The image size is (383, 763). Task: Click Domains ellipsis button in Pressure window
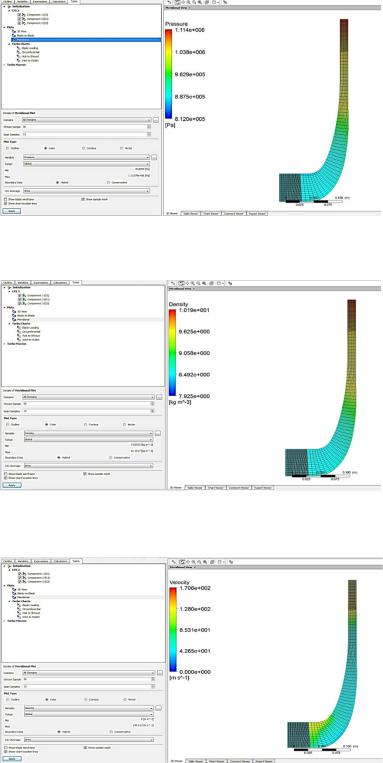coord(156,120)
